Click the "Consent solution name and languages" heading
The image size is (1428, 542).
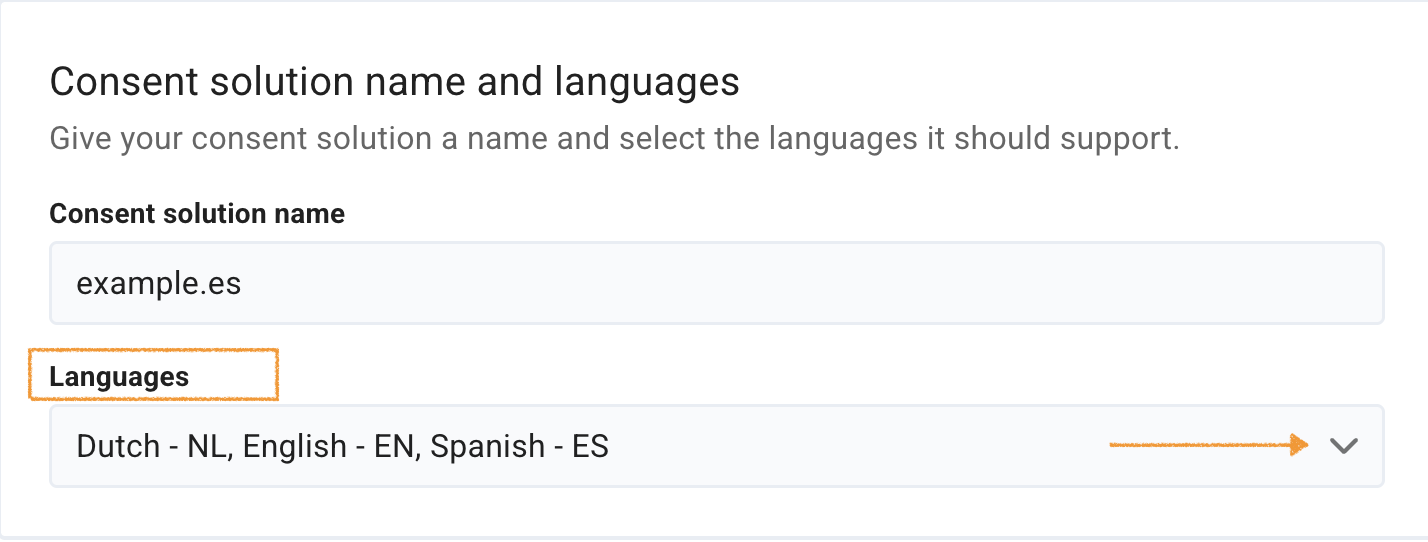click(394, 82)
